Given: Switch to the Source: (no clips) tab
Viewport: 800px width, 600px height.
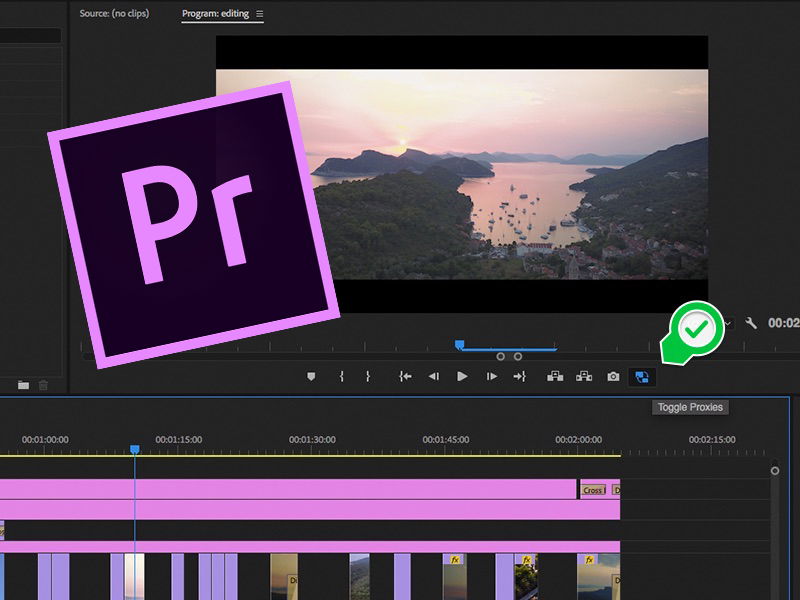Looking at the screenshot, I should 114,14.
